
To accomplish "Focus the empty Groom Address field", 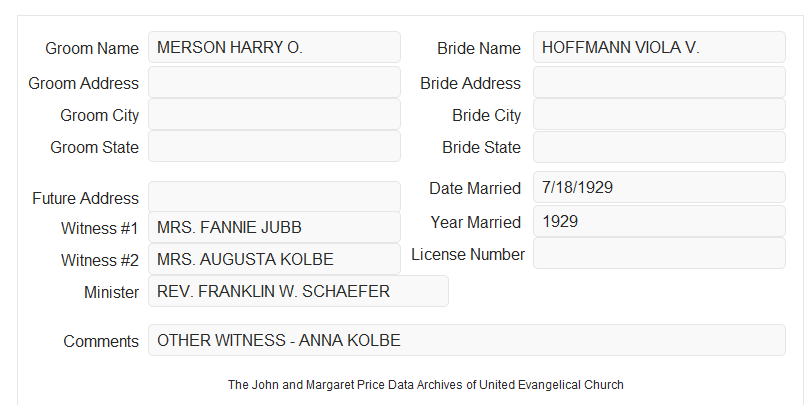I will 274,82.
